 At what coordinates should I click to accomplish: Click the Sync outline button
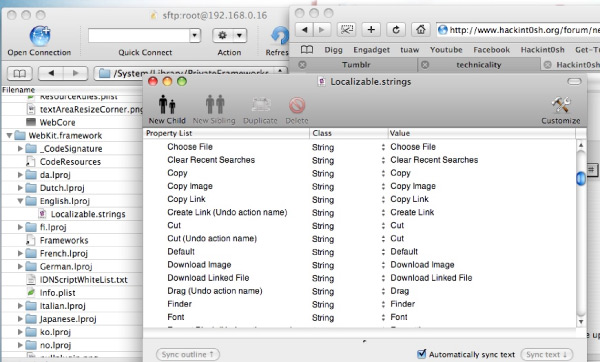coord(188,354)
